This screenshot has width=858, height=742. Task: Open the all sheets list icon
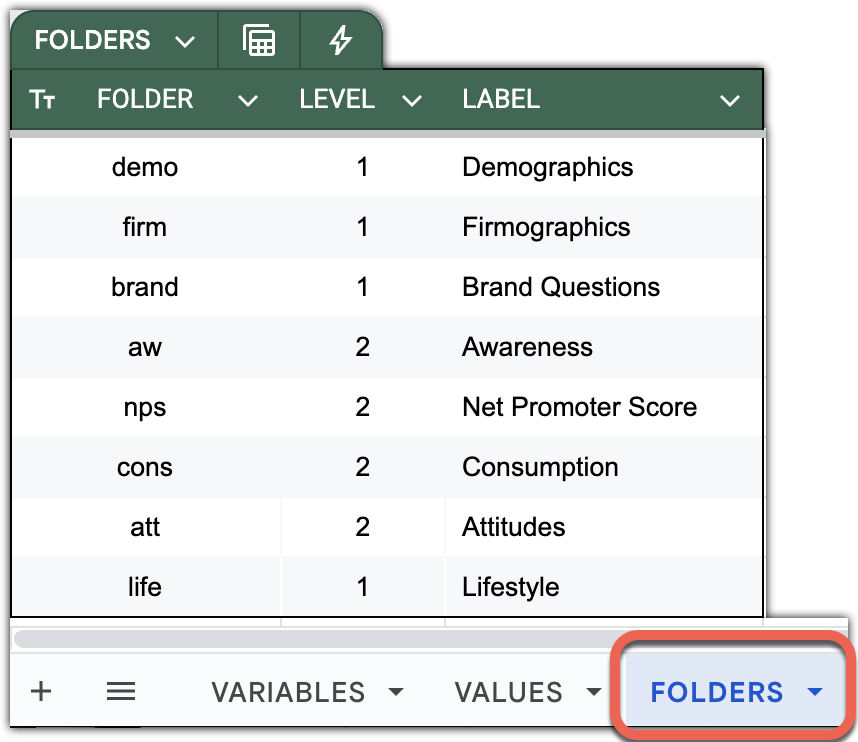[121, 691]
